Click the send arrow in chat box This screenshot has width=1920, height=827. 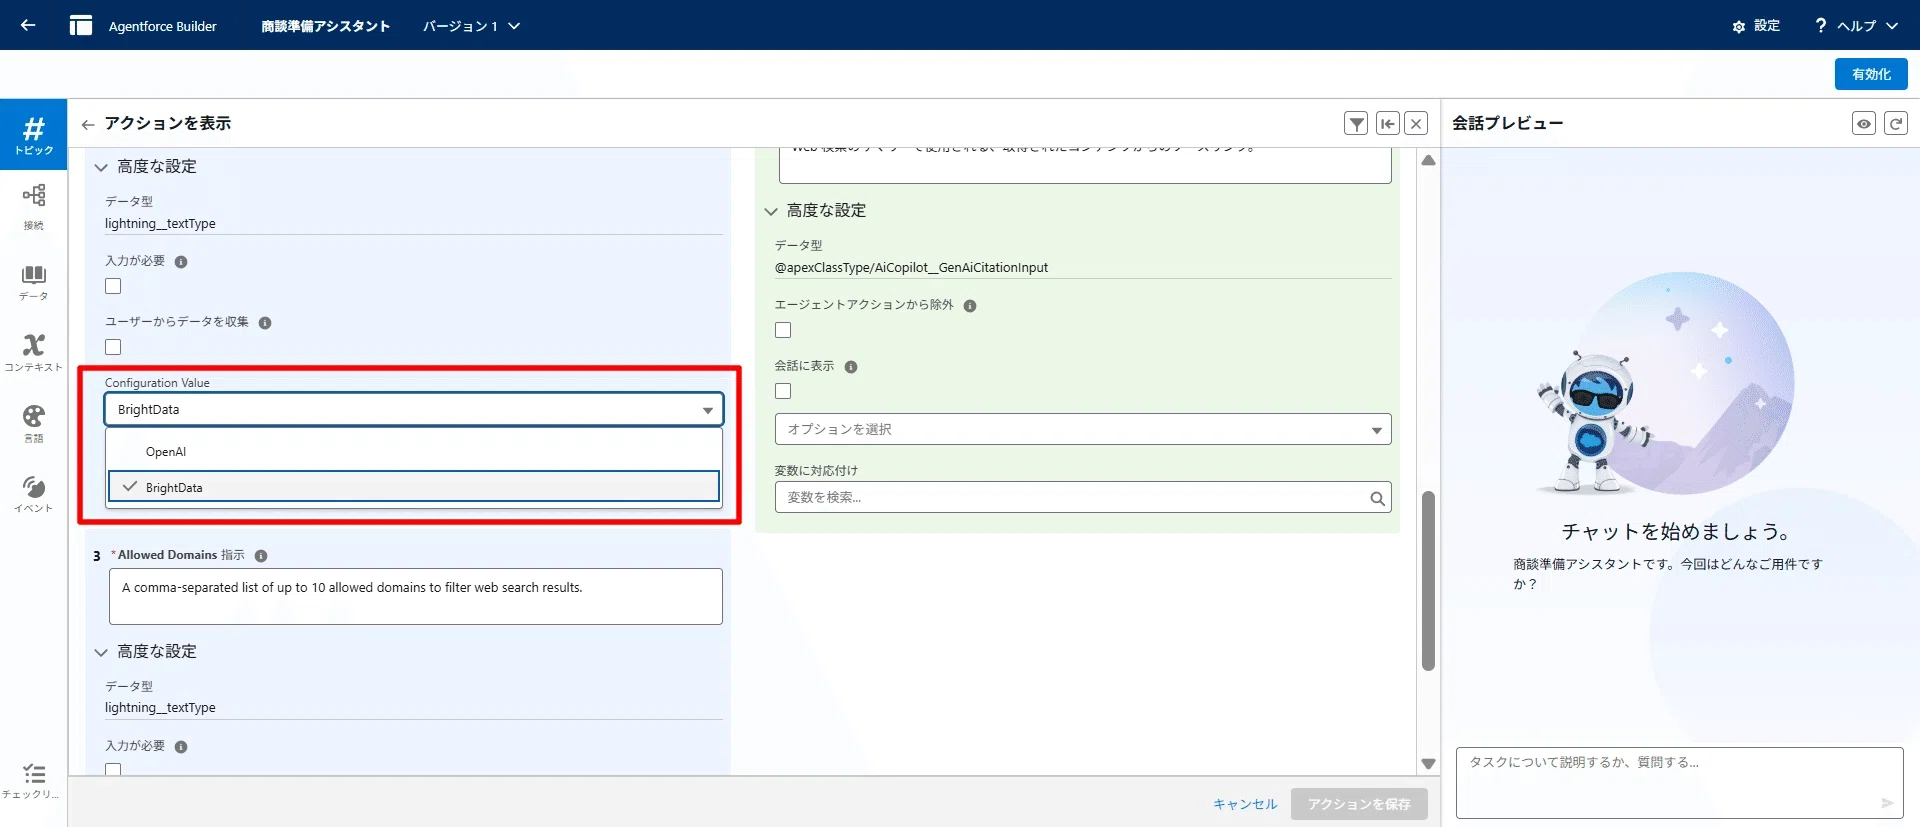1886,803
